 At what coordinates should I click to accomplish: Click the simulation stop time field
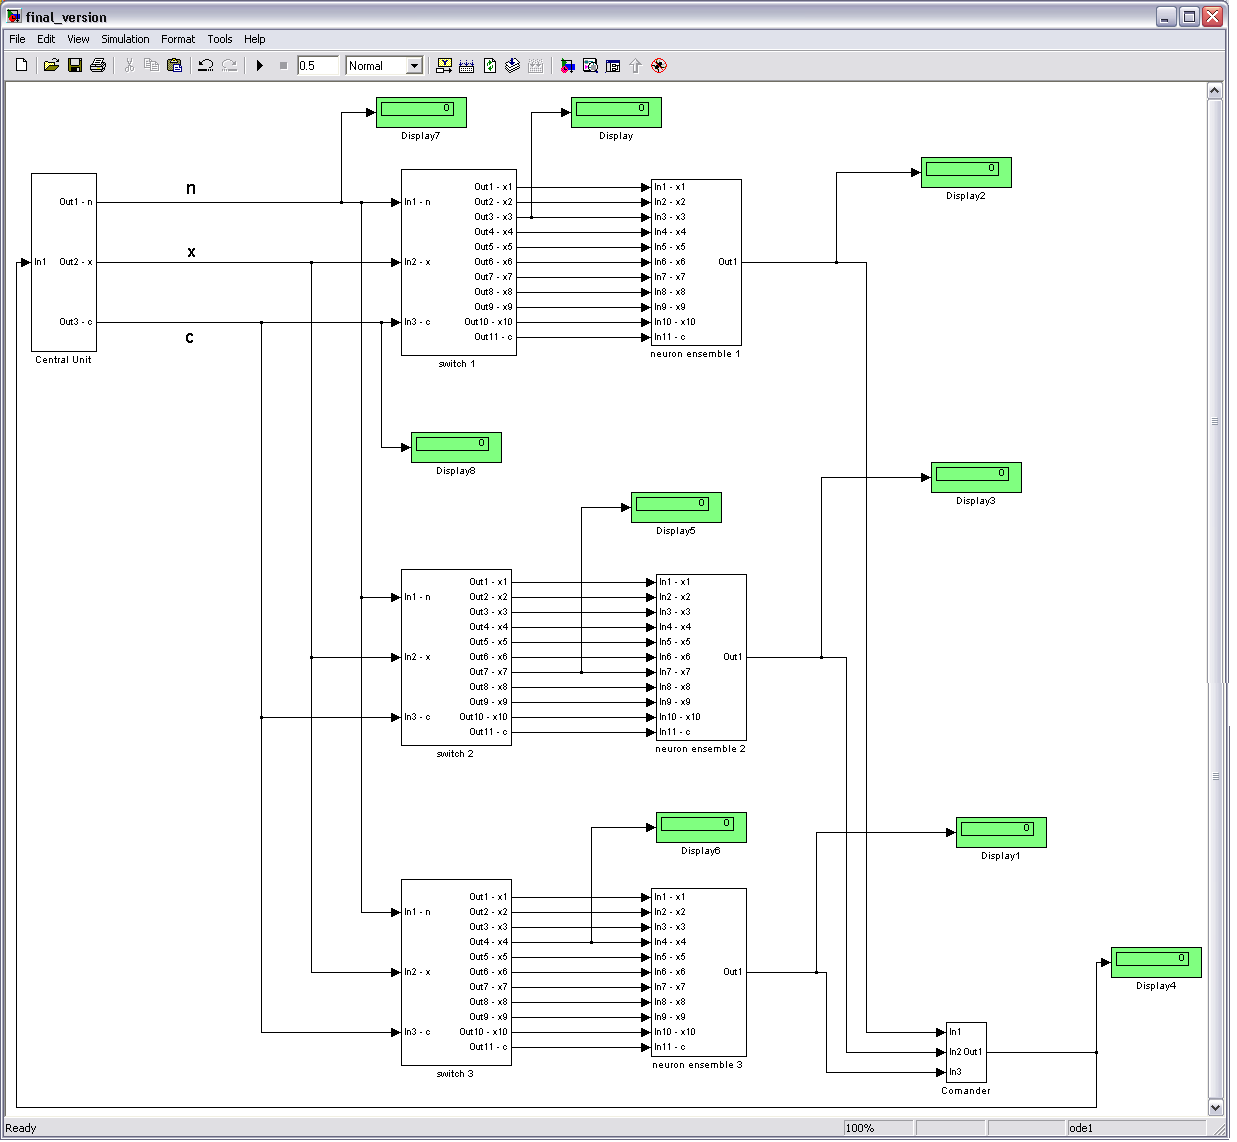click(x=318, y=66)
